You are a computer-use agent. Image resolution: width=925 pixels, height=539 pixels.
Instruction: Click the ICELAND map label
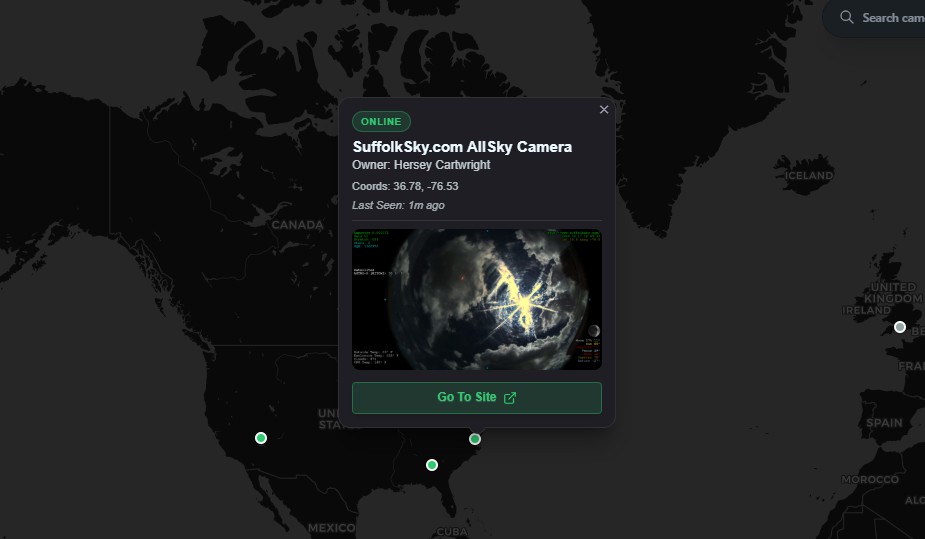point(809,176)
